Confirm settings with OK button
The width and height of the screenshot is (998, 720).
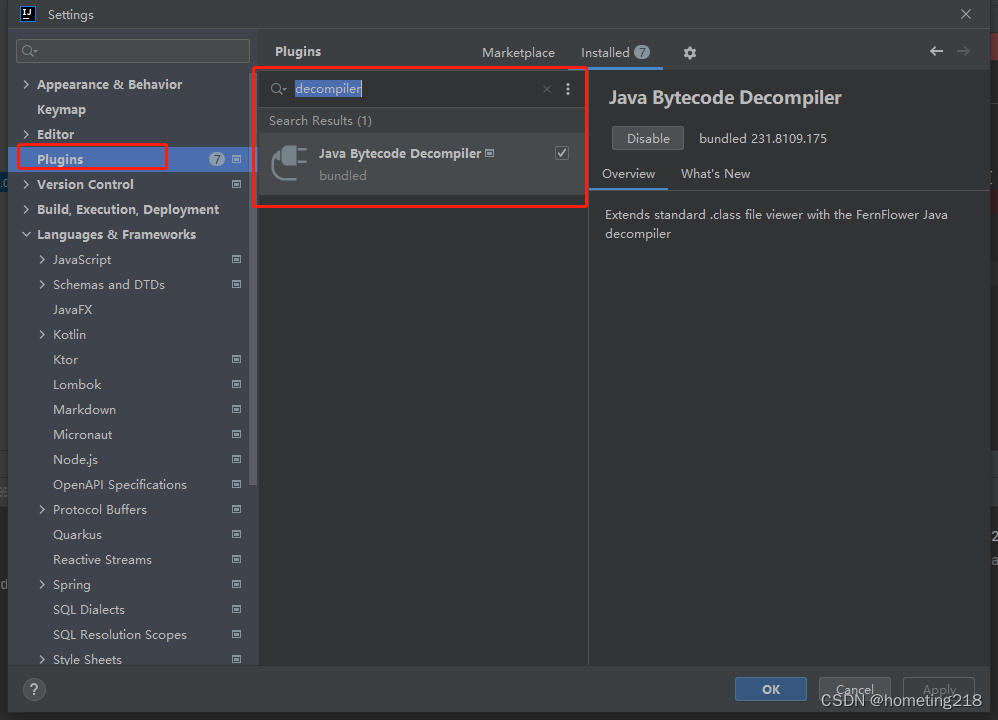coord(770,689)
